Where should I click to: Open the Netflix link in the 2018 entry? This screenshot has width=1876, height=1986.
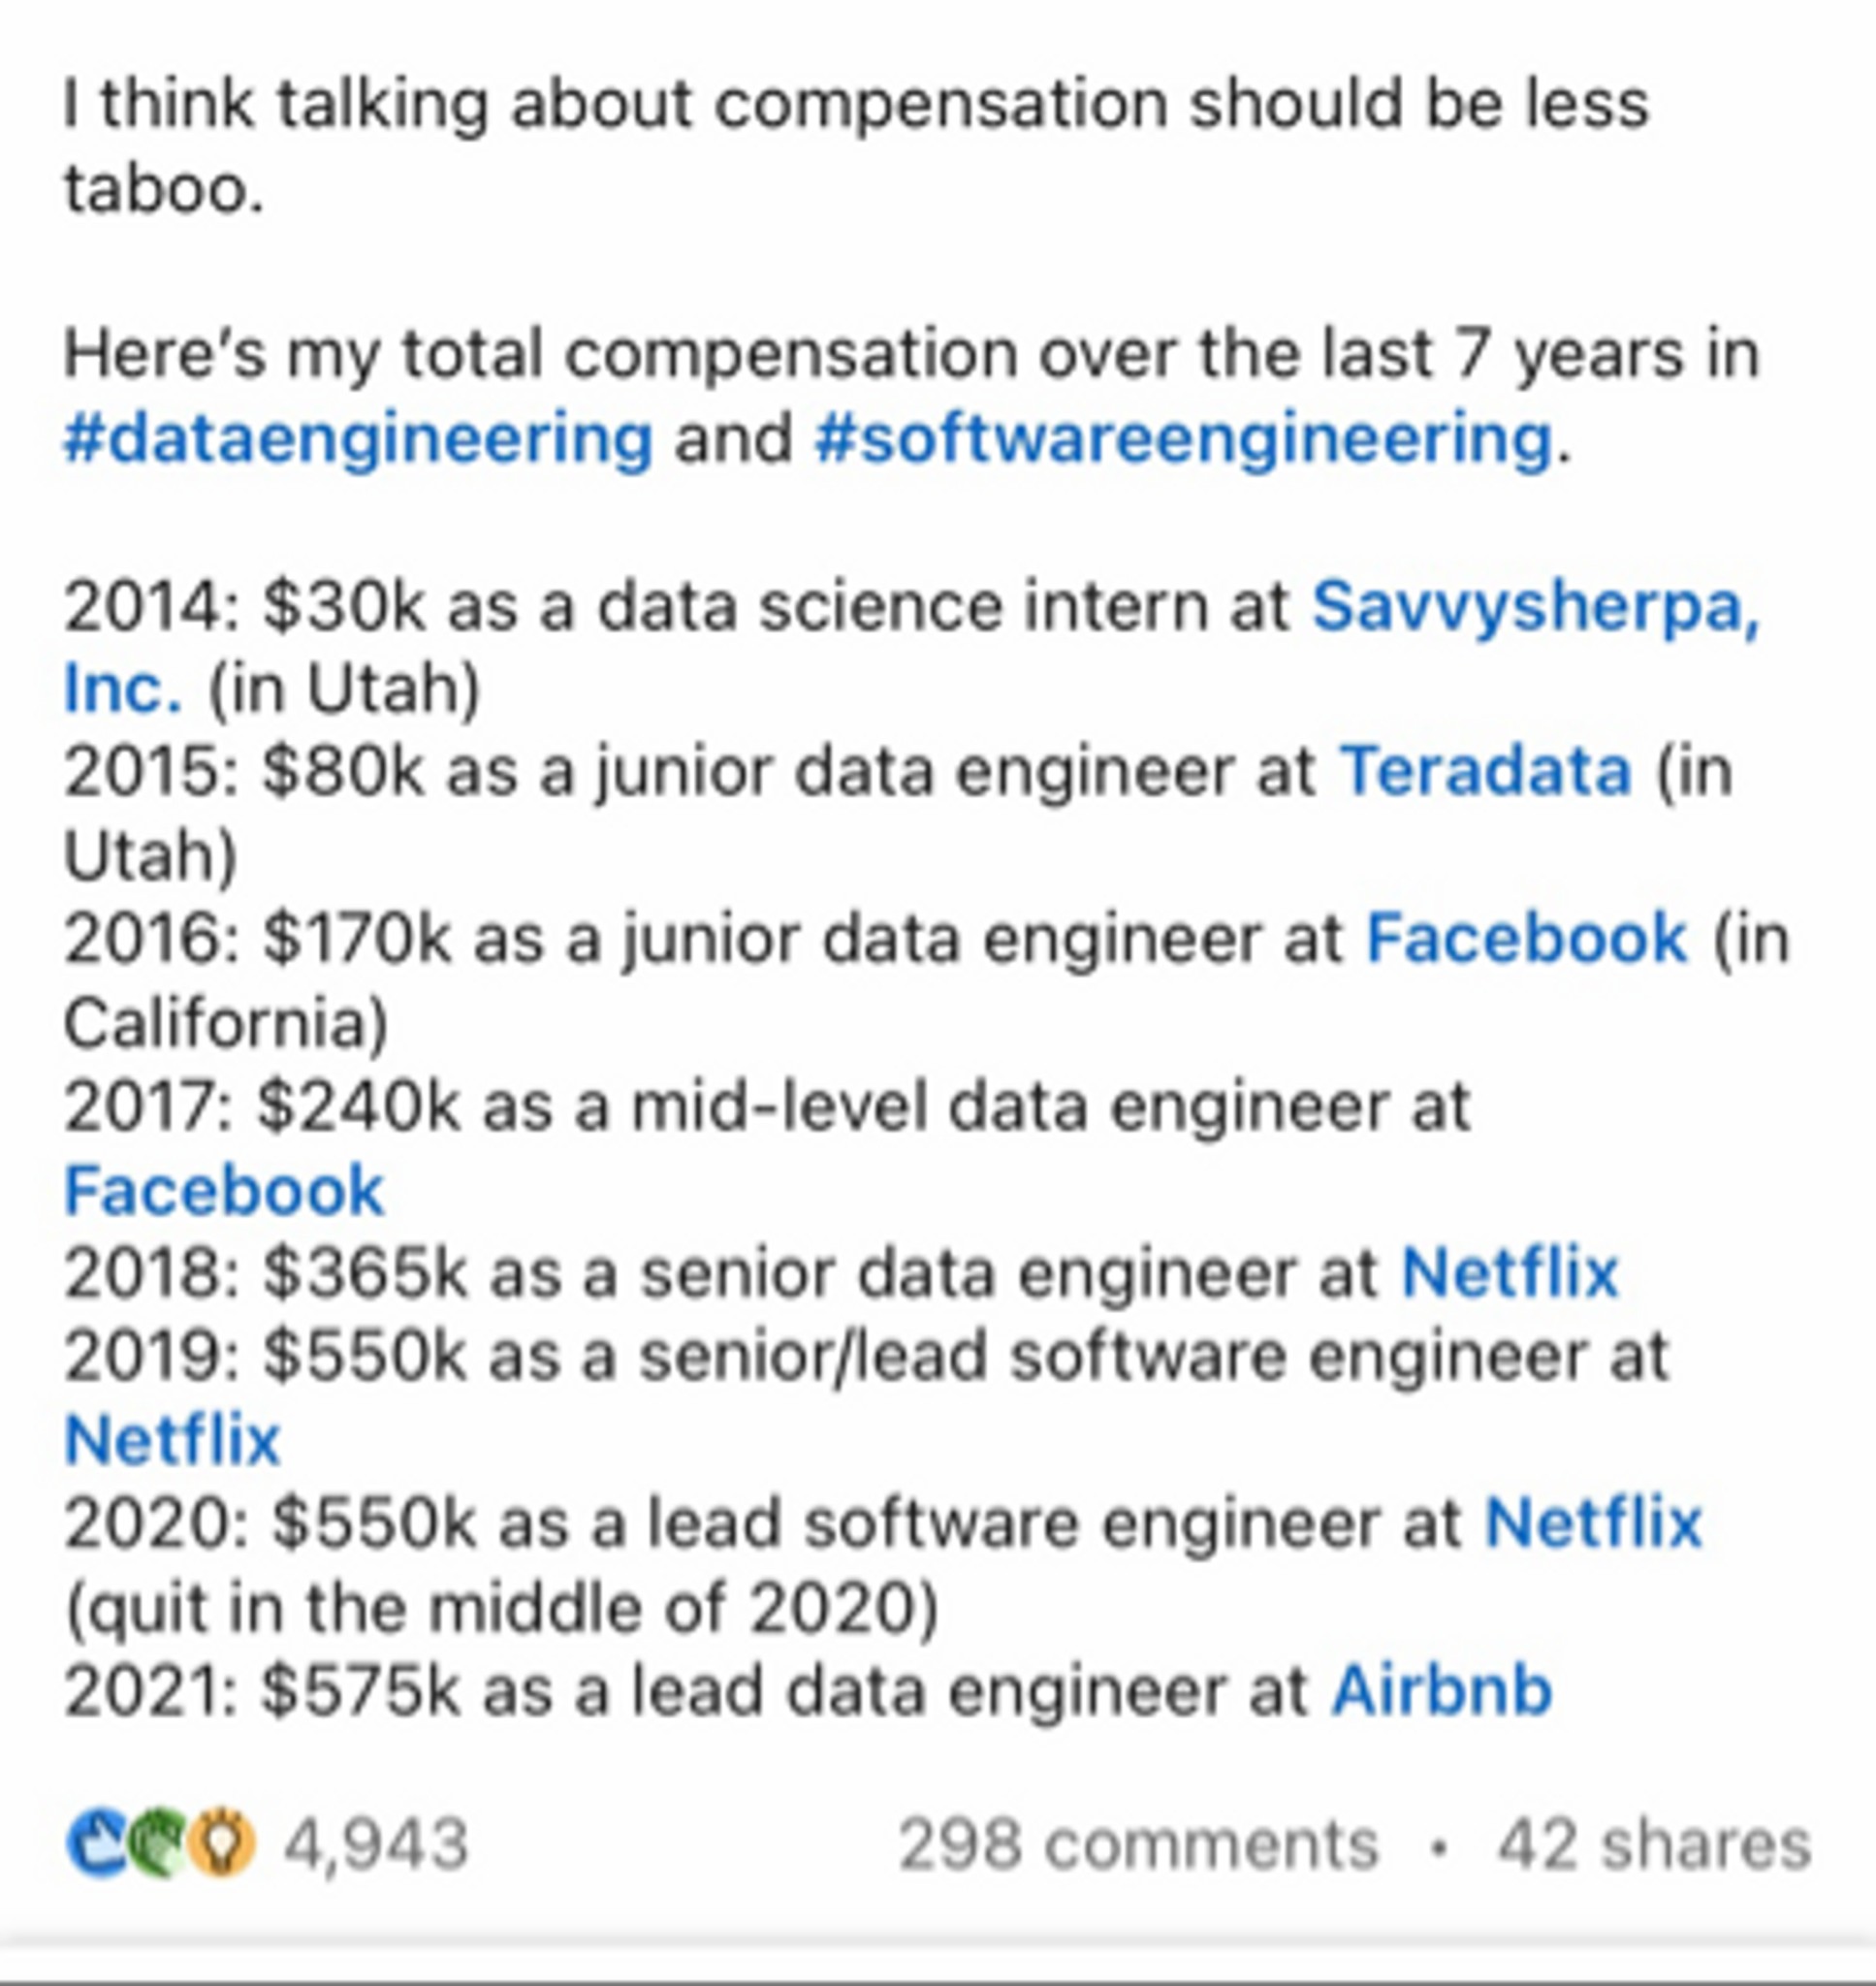(x=1510, y=1273)
